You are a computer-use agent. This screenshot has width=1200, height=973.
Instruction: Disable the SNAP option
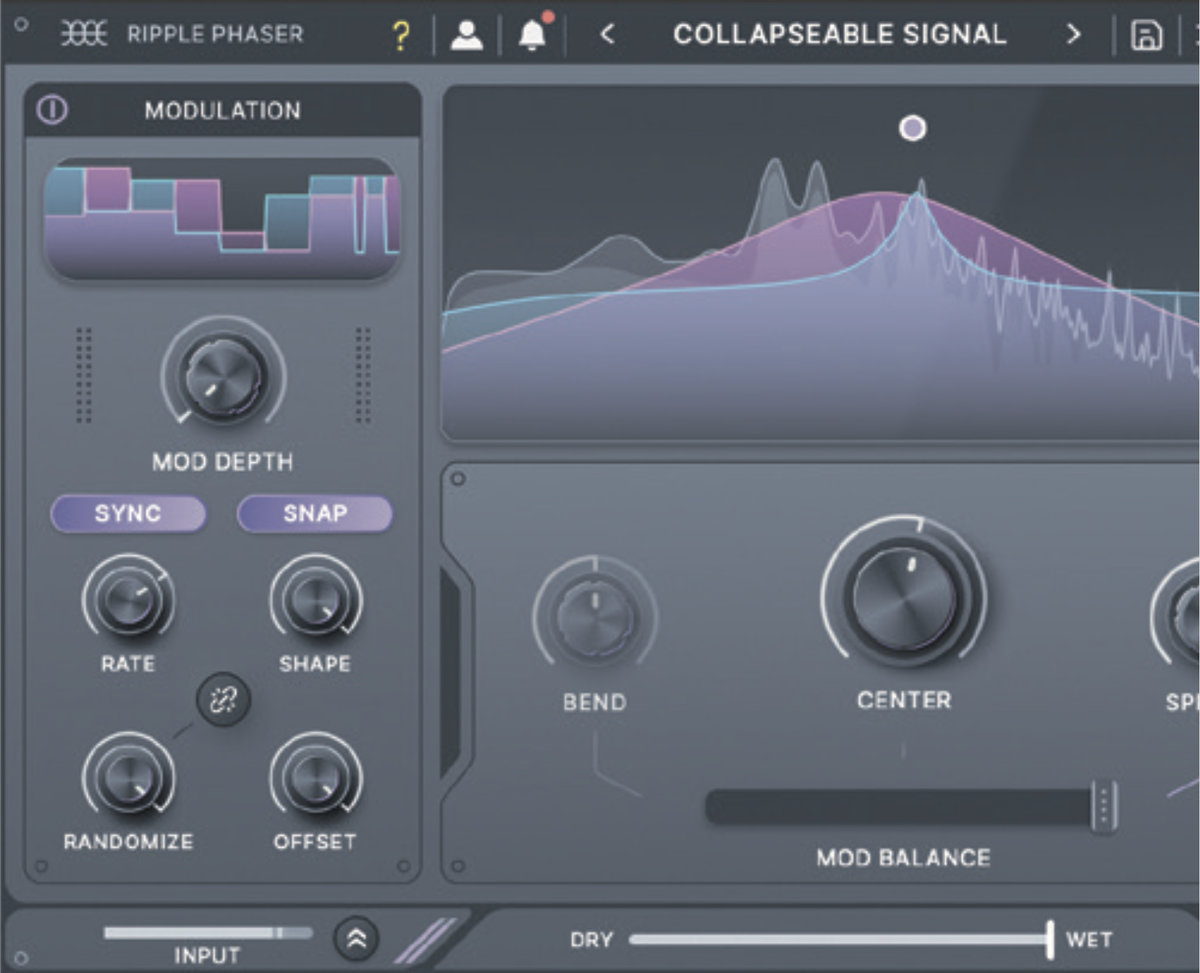click(x=314, y=513)
